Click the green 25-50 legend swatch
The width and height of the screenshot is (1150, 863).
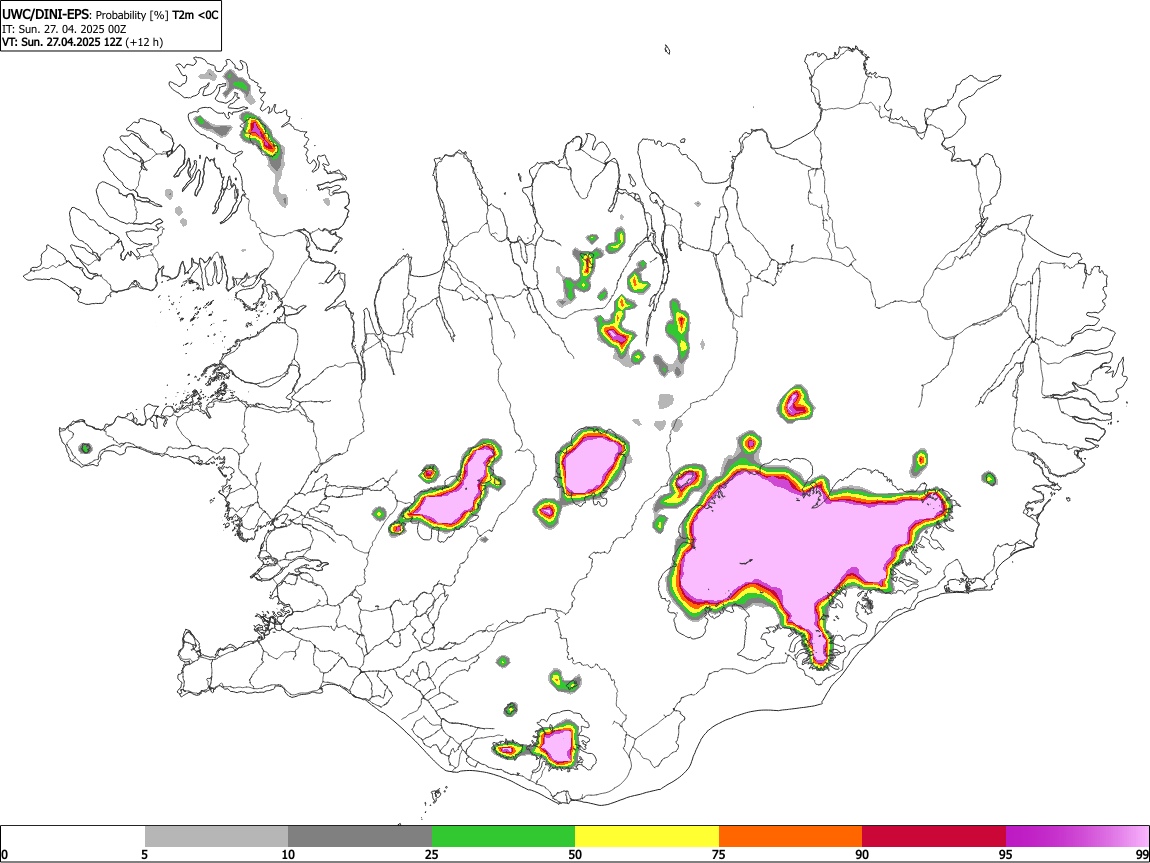(x=503, y=837)
